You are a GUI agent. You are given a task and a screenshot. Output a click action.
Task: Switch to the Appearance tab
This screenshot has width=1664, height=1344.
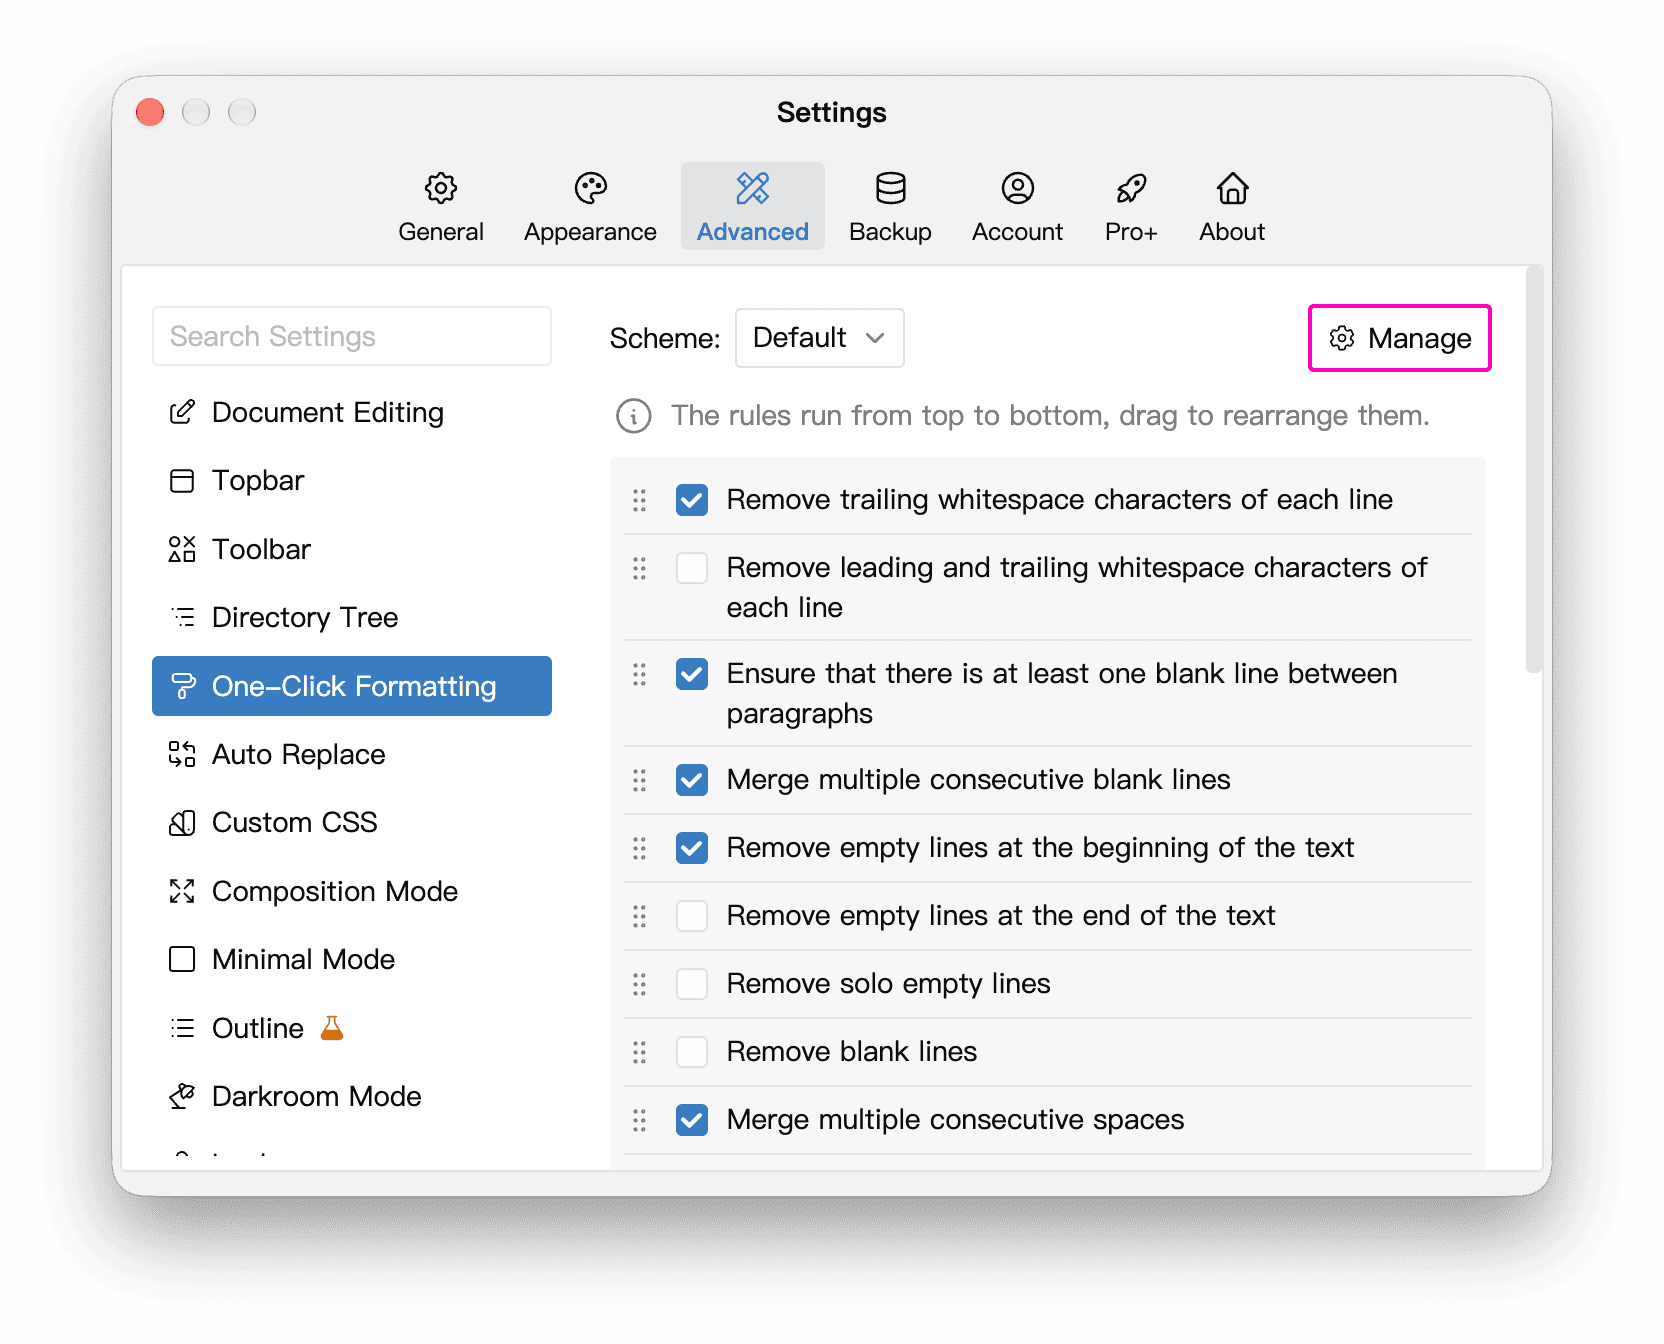[x=590, y=207]
